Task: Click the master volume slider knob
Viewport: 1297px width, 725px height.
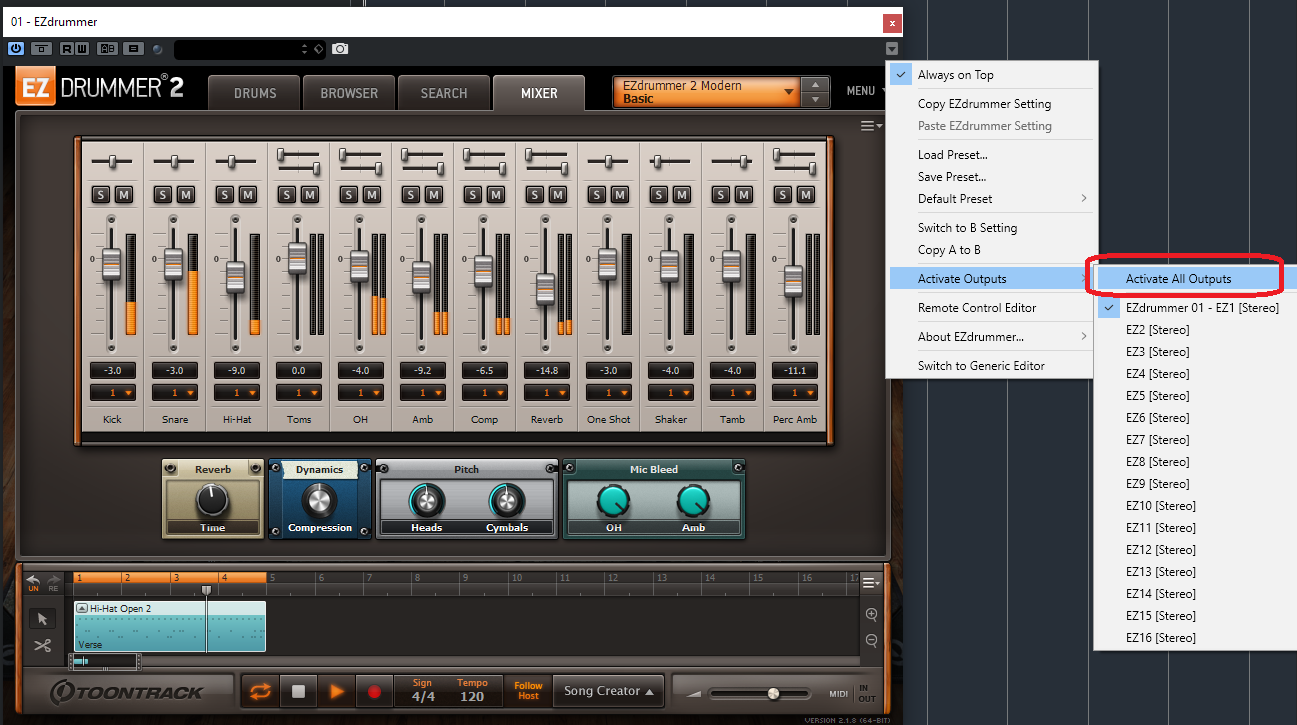Action: click(x=773, y=693)
